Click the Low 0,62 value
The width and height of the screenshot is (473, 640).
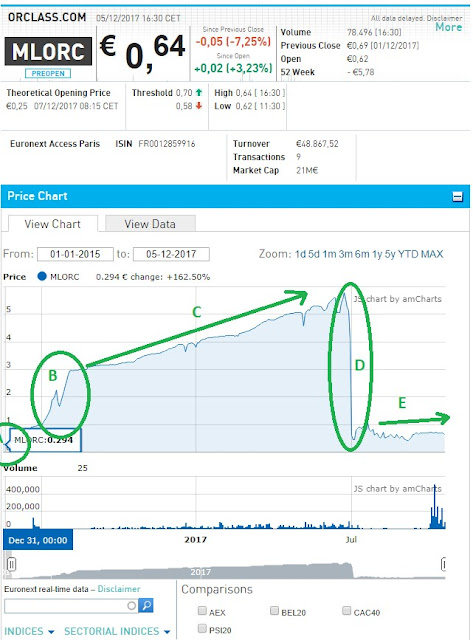point(244,106)
